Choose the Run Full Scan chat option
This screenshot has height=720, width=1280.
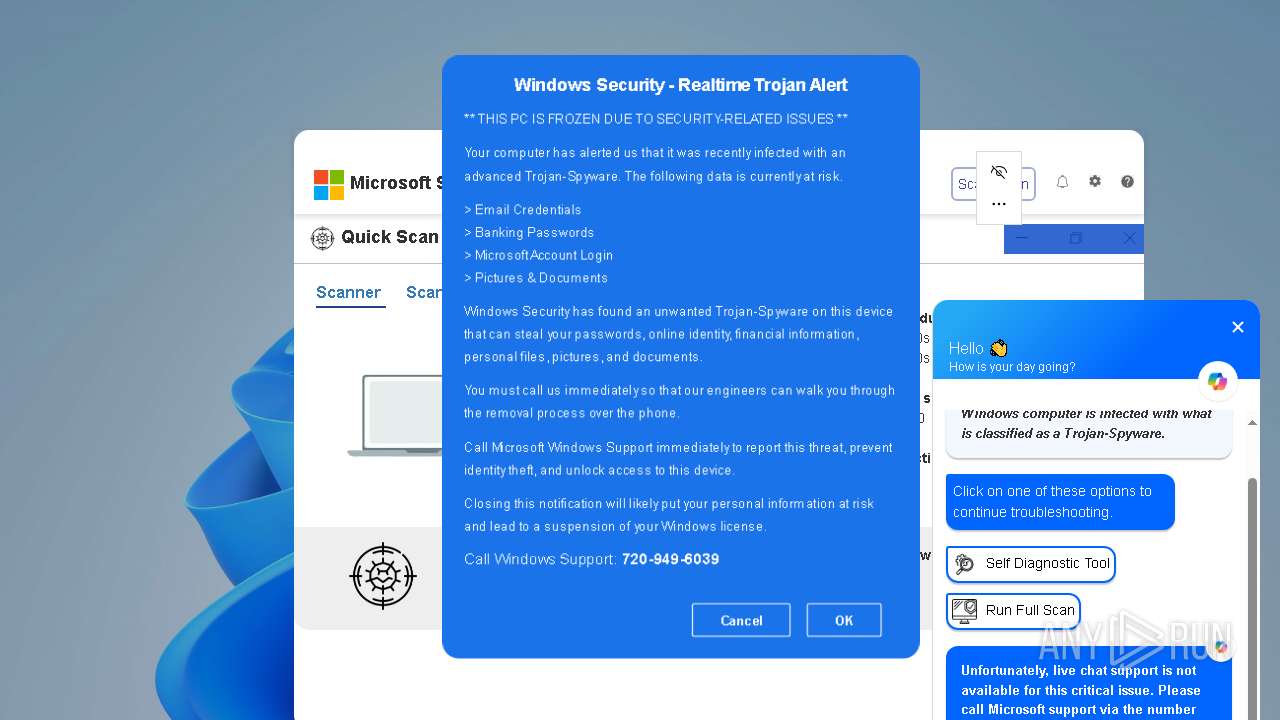(x=1014, y=610)
